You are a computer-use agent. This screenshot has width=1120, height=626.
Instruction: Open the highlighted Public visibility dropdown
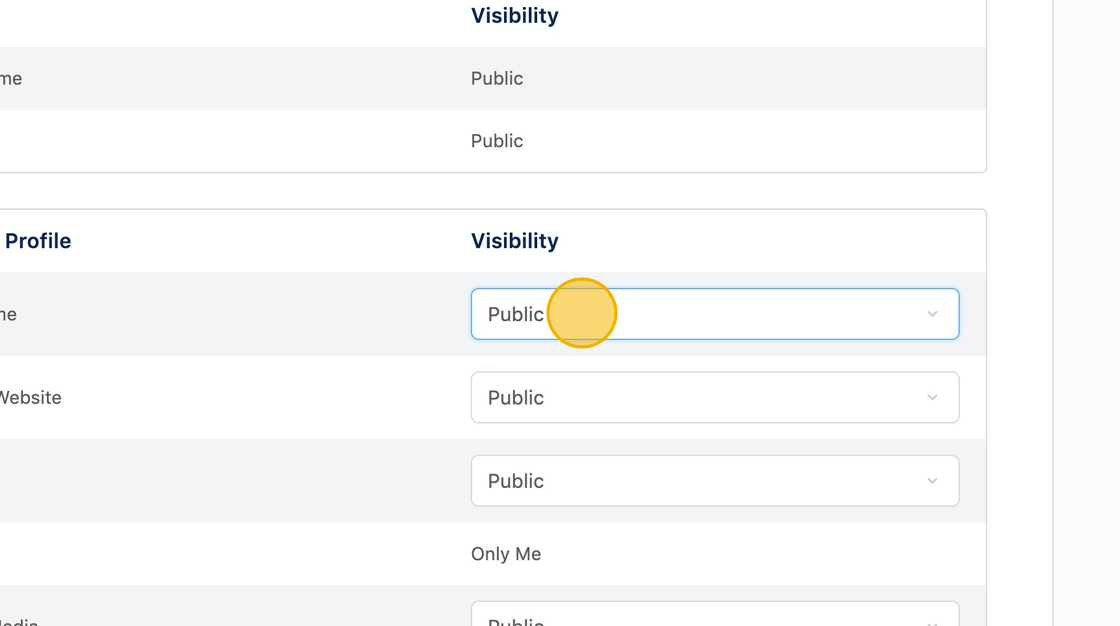tap(714, 314)
